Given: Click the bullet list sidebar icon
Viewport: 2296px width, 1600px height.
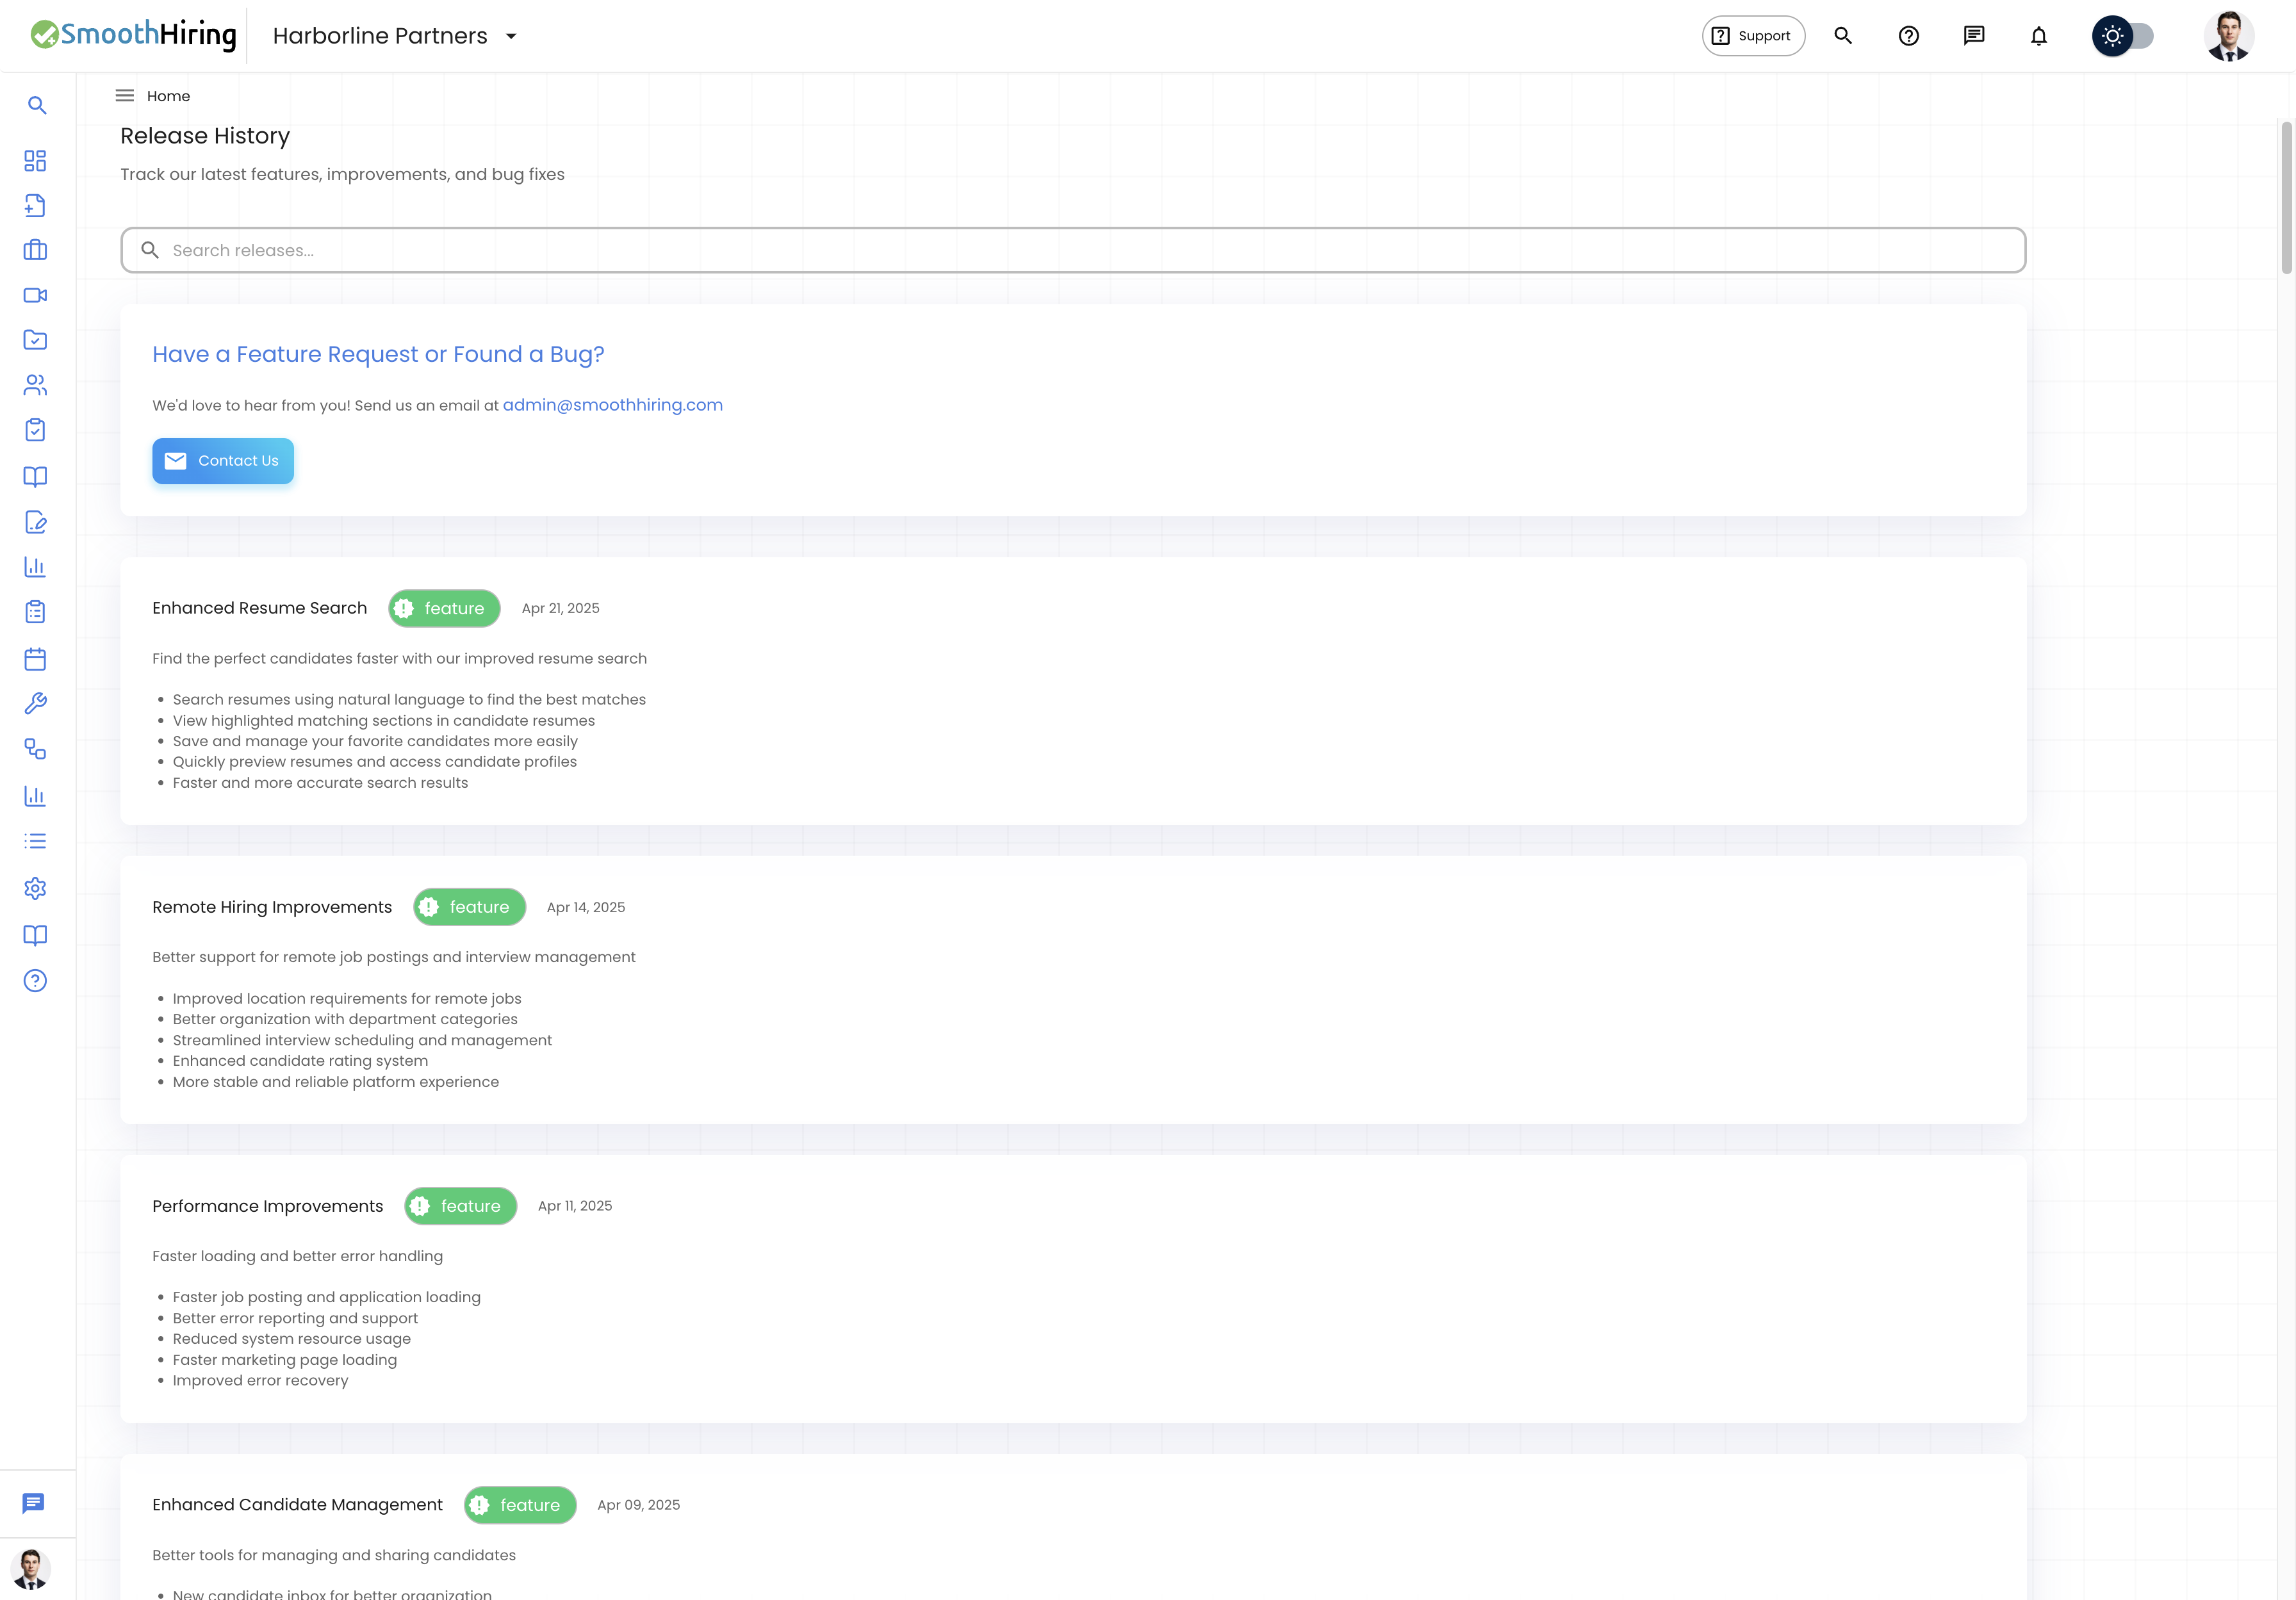Looking at the screenshot, I should pos(35,841).
